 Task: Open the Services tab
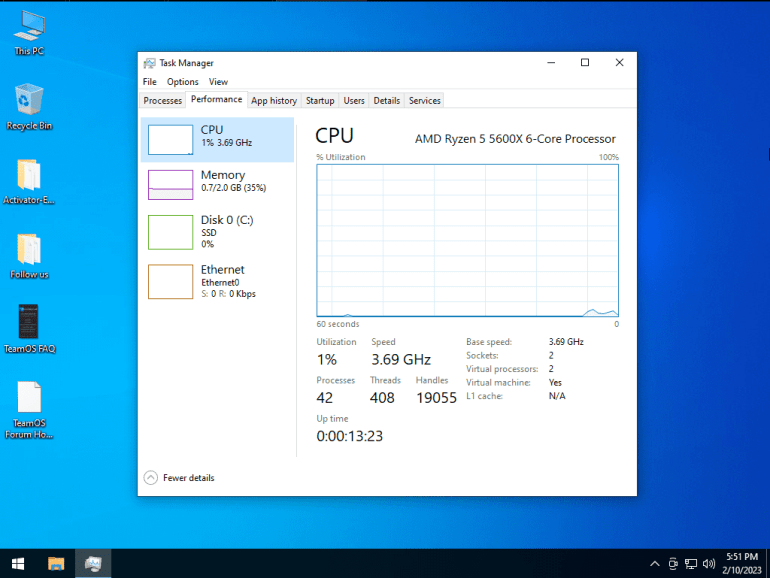(x=425, y=101)
